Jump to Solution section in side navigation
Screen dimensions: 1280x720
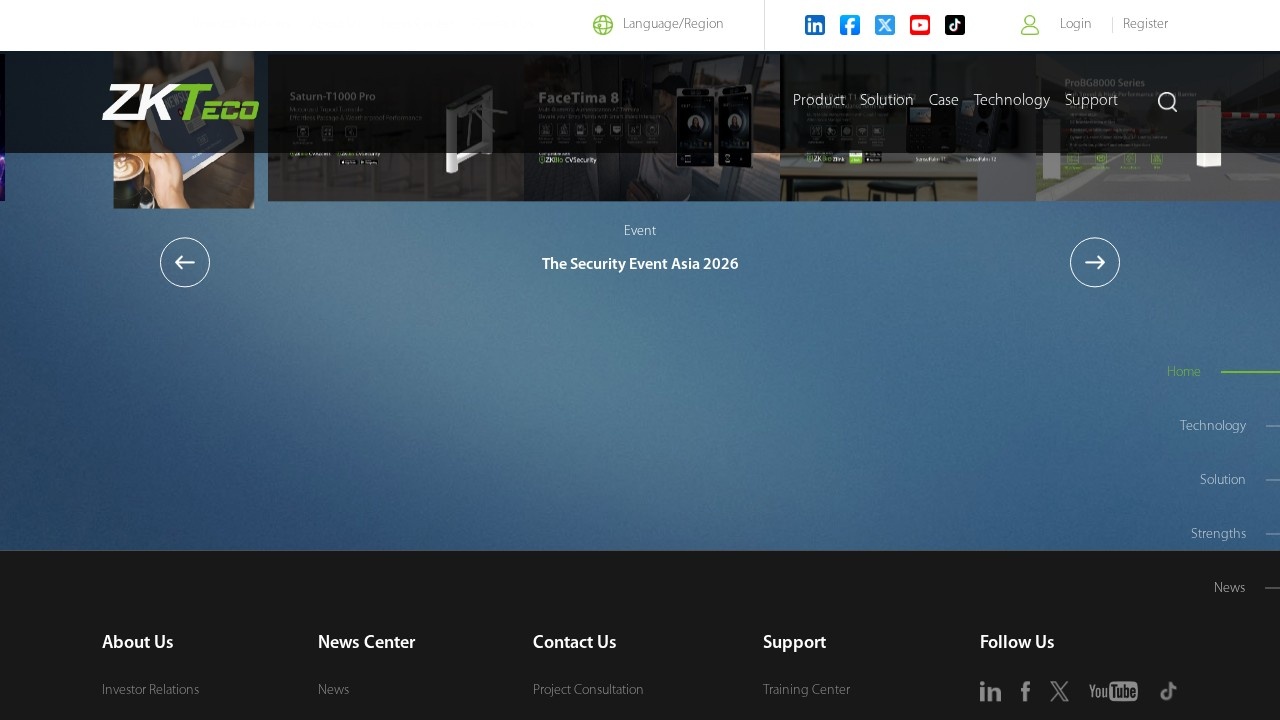[x=1223, y=480]
